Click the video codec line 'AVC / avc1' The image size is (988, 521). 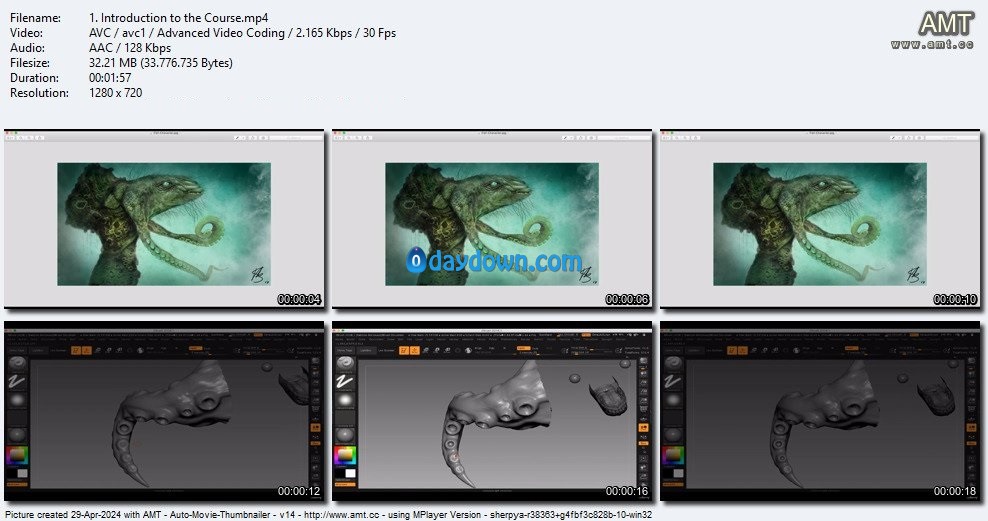(117, 33)
